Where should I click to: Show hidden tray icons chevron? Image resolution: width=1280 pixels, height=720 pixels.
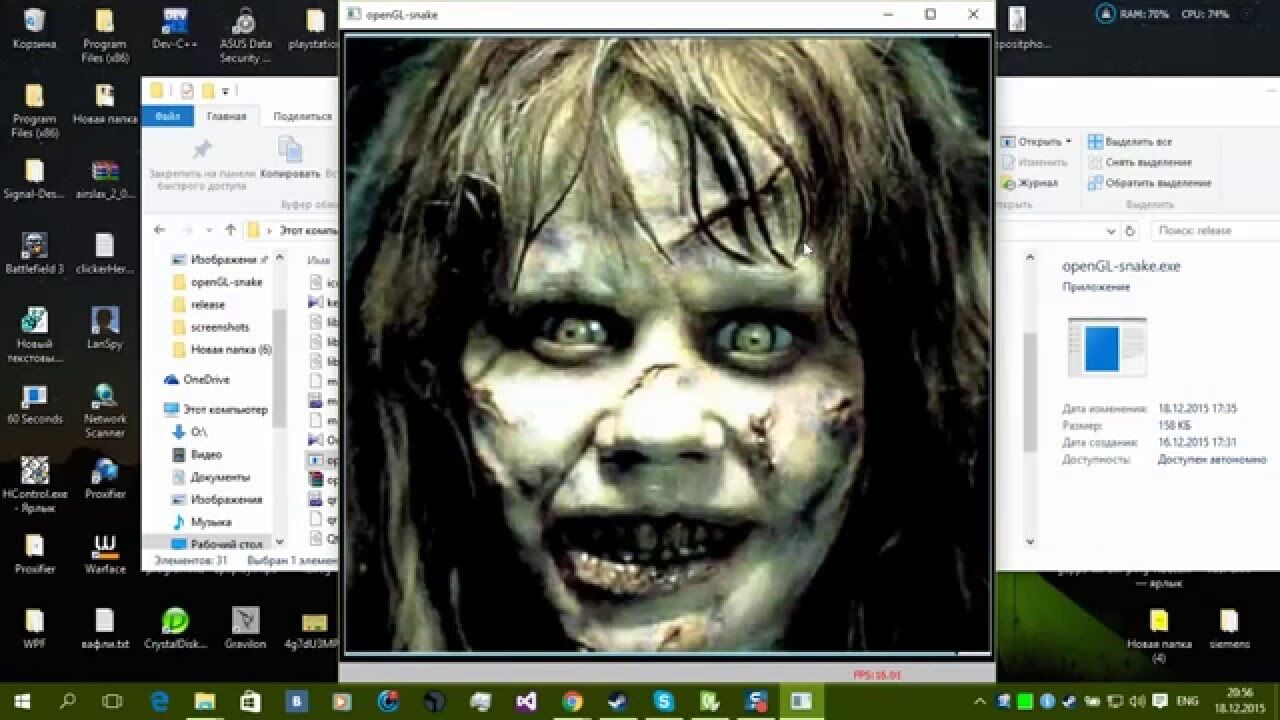(x=980, y=701)
